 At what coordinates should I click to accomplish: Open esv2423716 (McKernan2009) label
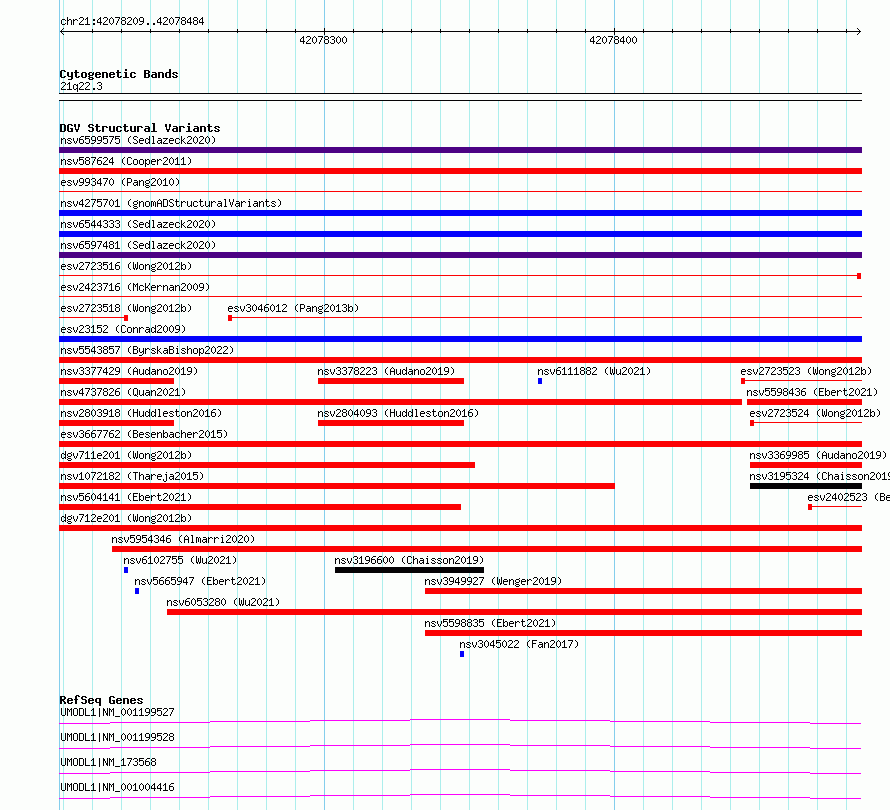click(x=135, y=287)
